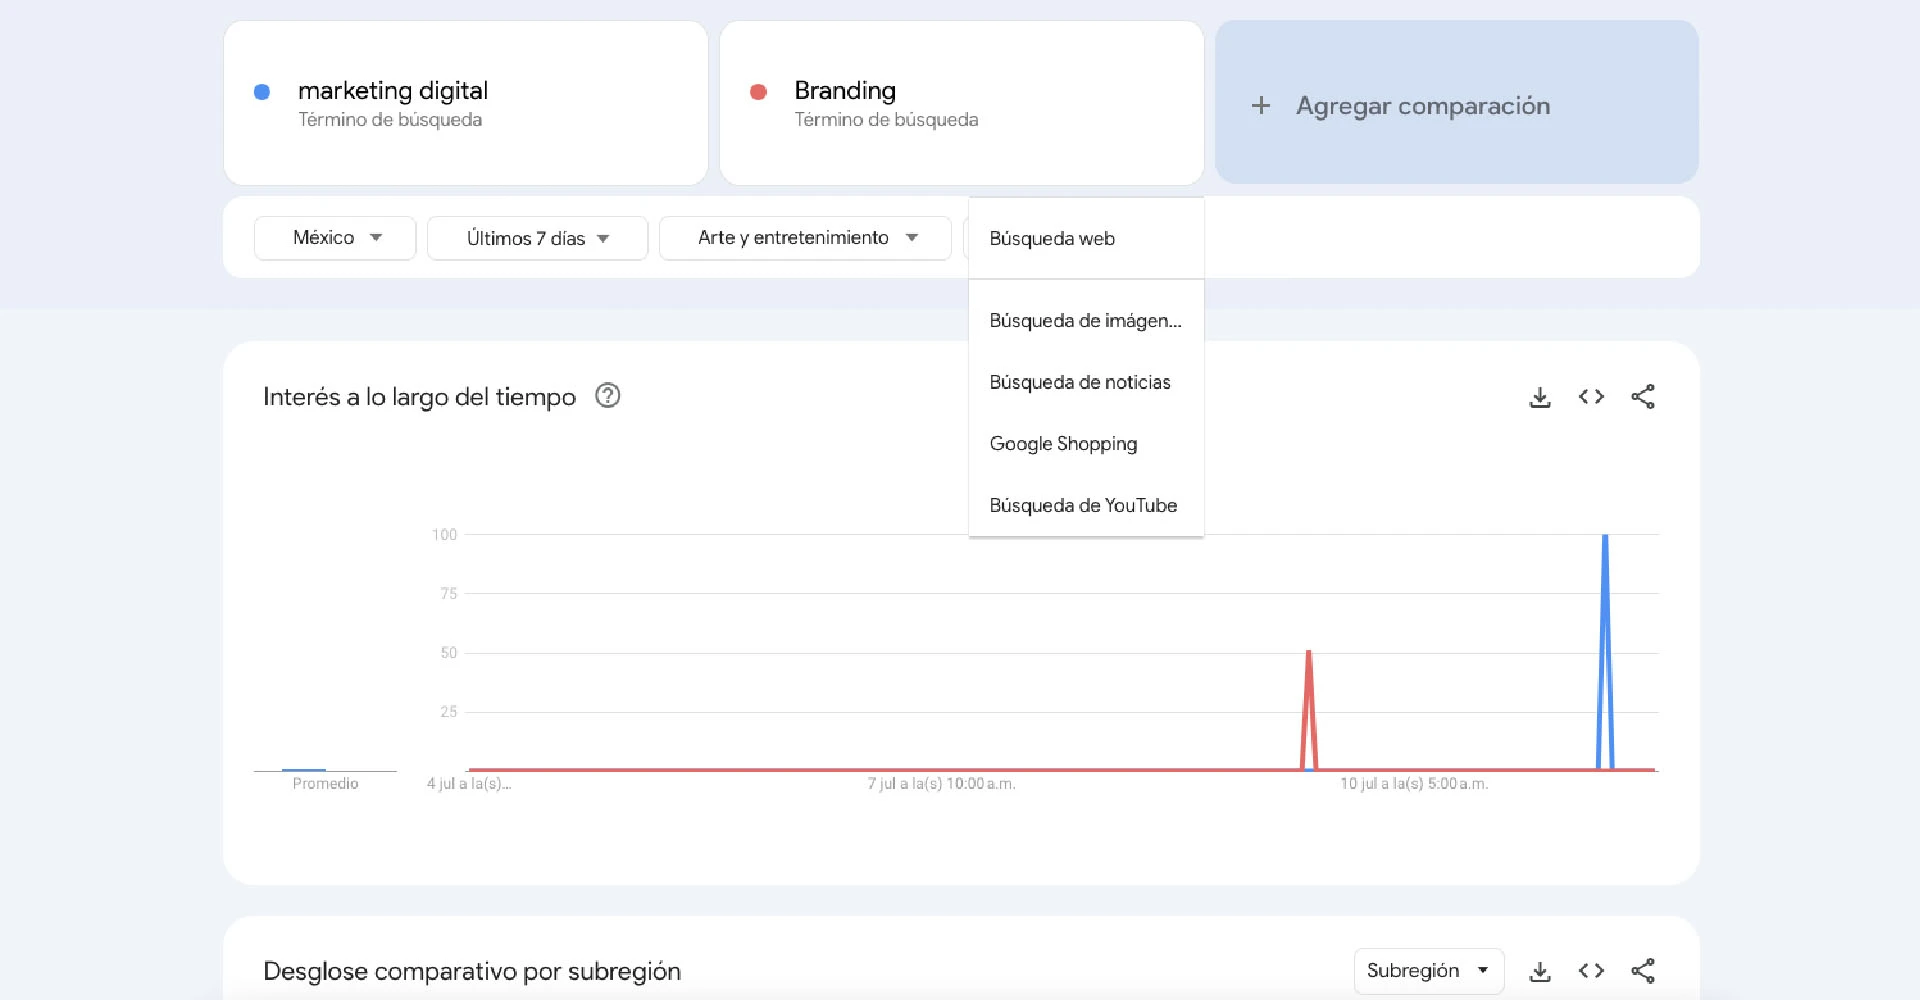Image resolution: width=1920 pixels, height=1000 pixels.
Task: Share the interest over time chart
Action: click(1643, 397)
